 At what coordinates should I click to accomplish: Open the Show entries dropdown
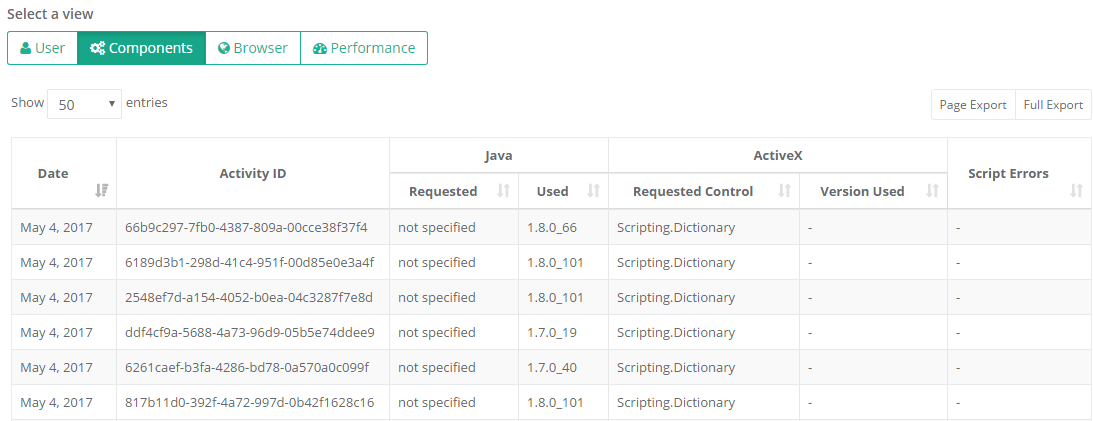coord(84,104)
